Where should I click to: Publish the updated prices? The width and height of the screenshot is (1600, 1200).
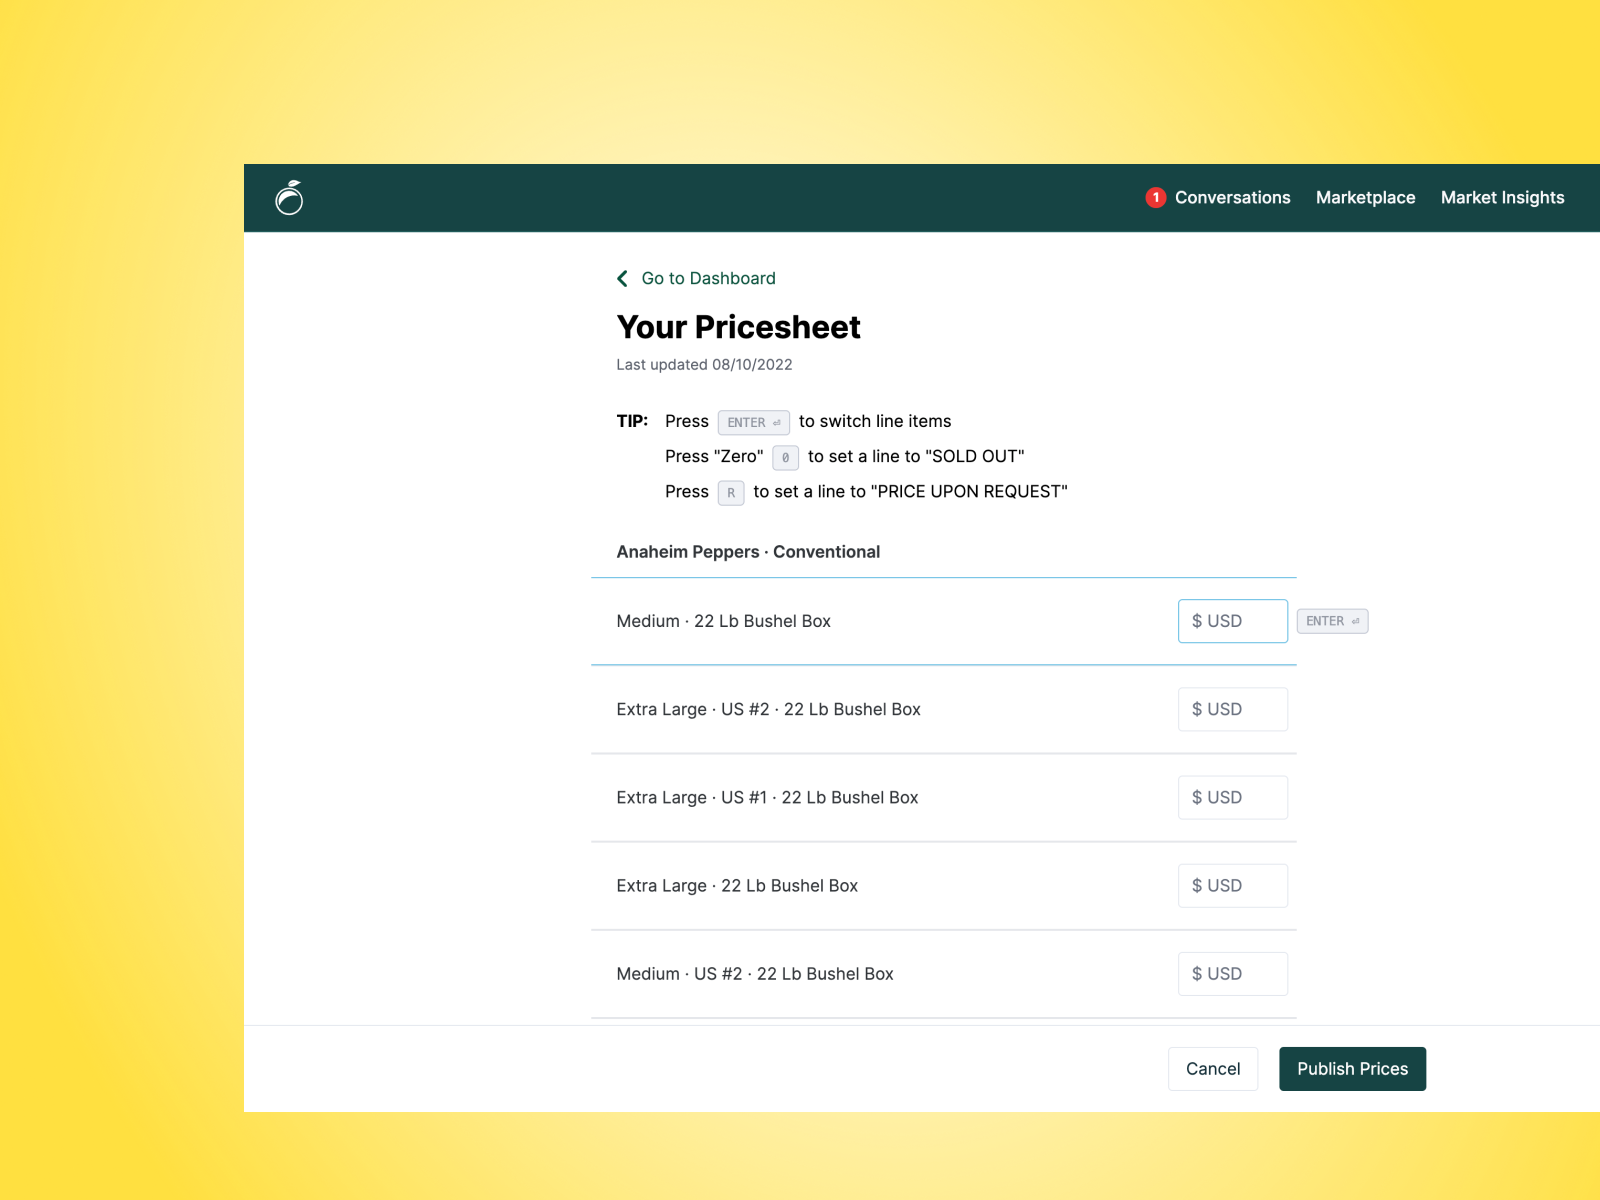[1352, 1068]
